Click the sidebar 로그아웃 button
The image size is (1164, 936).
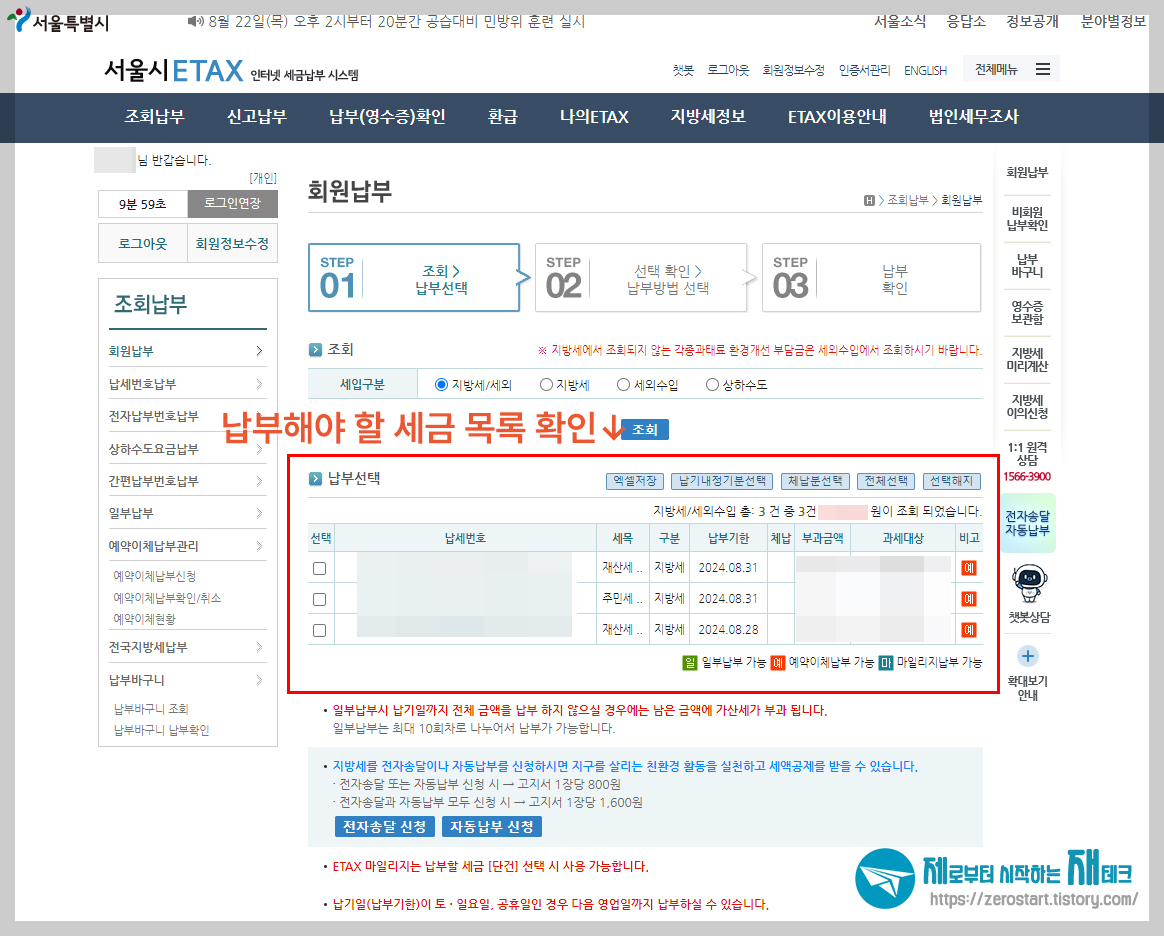(143, 243)
